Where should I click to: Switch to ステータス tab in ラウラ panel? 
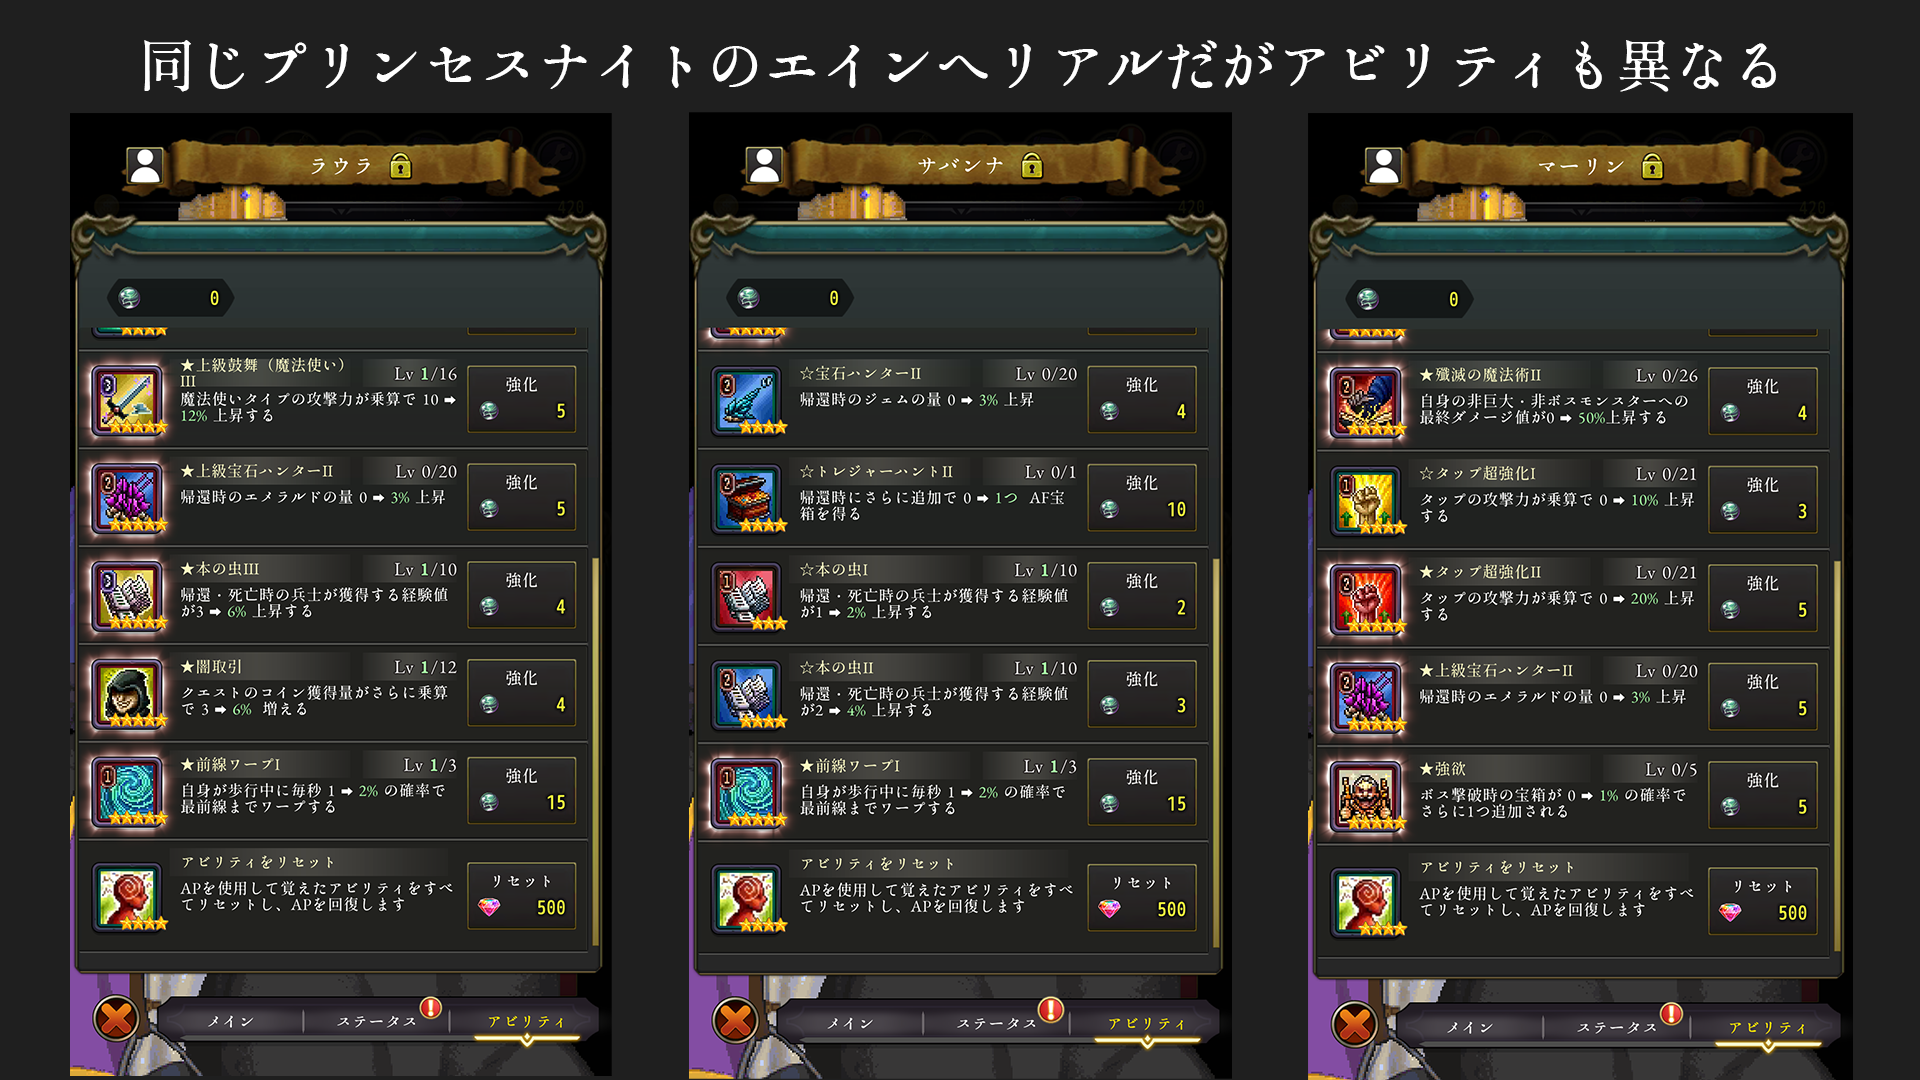[x=377, y=1021]
